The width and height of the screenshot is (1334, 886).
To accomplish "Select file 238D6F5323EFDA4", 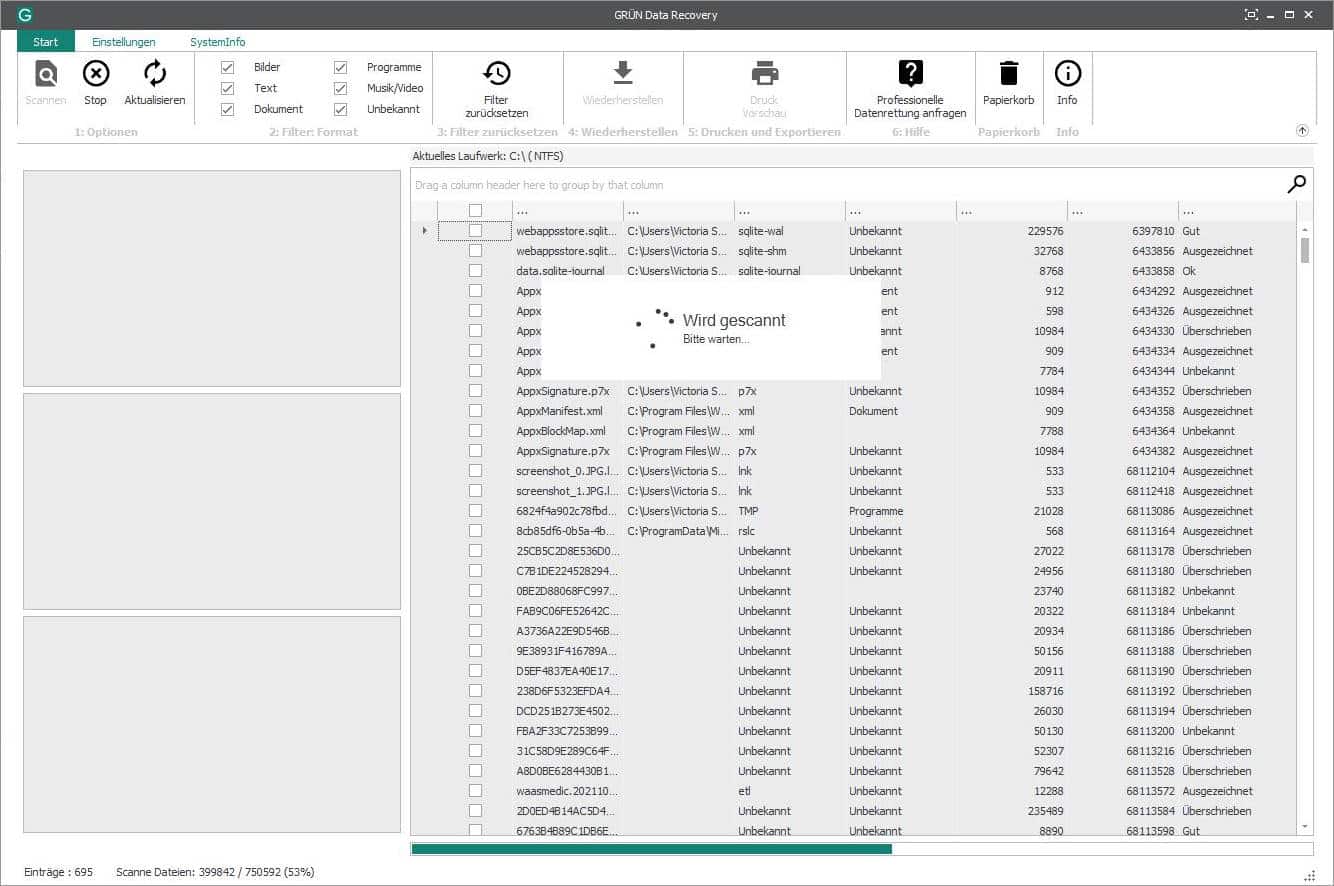I will pyautogui.click(x=567, y=691).
